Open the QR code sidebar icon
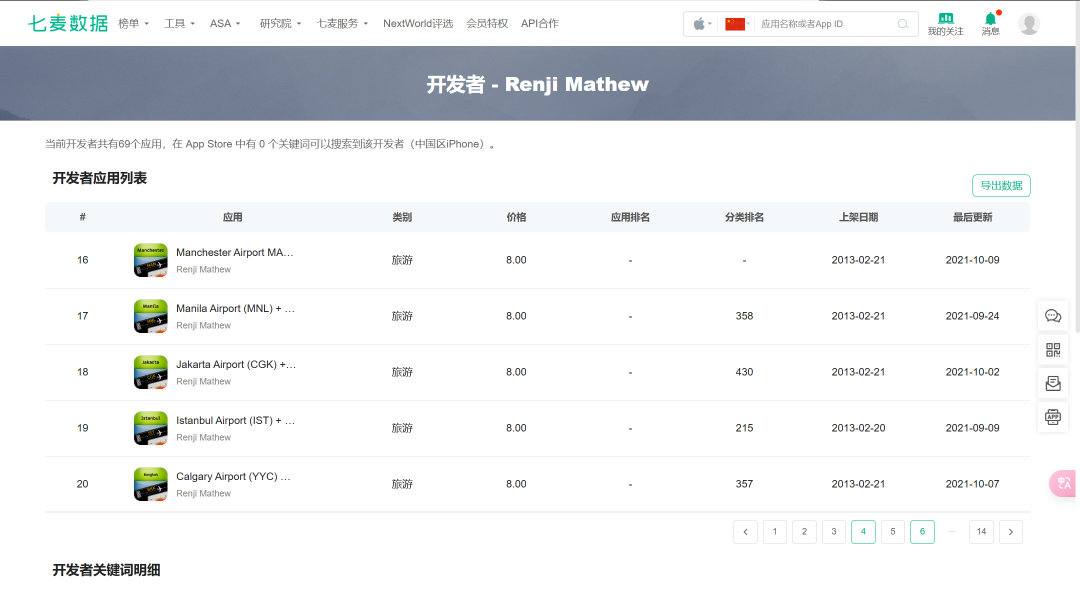 point(1053,350)
